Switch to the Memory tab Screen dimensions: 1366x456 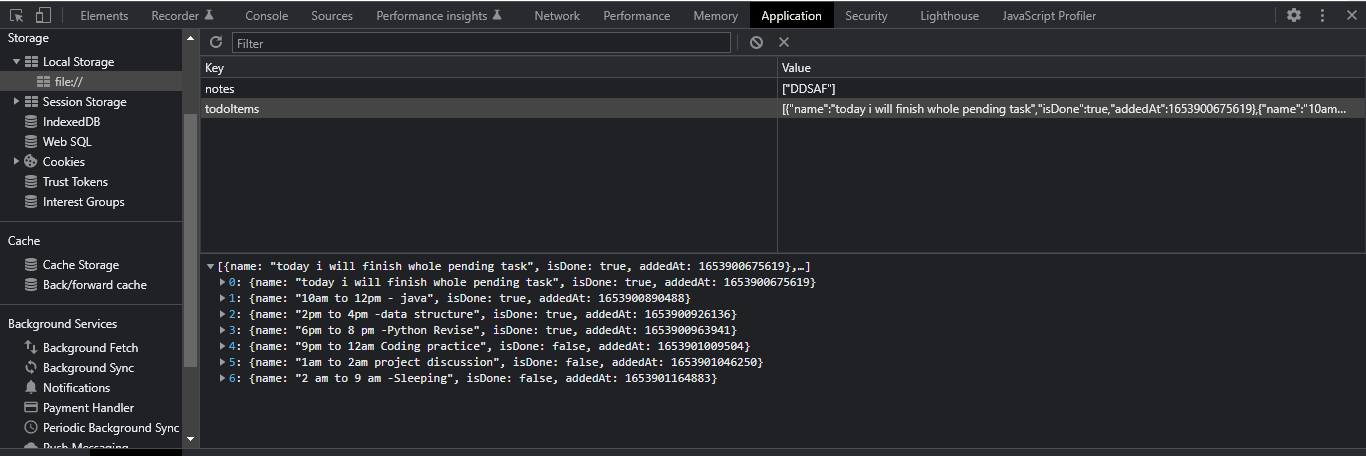coord(716,15)
